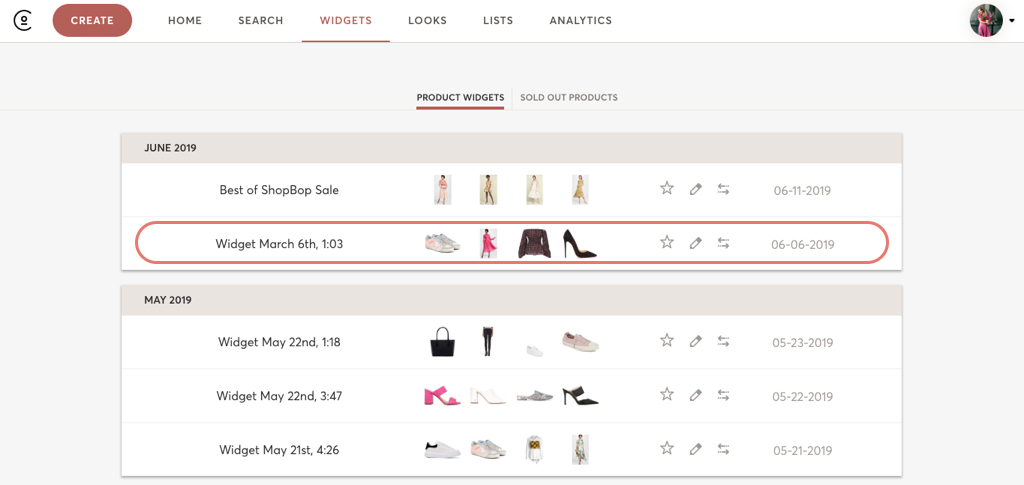Click the edit pencil for Best of ShopBop Sale
The image size is (1024, 485).
click(695, 189)
